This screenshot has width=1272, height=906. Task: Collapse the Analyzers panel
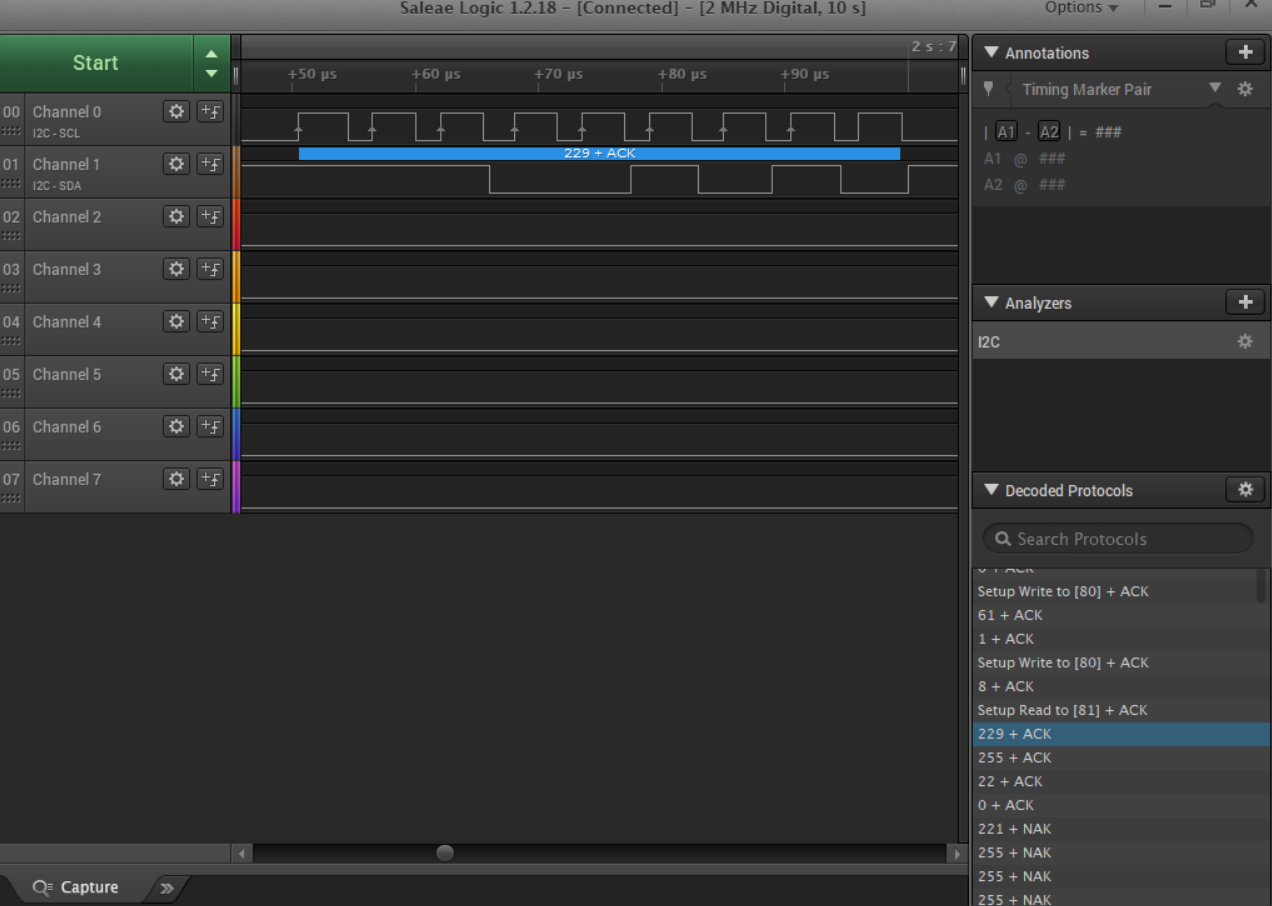click(x=991, y=302)
